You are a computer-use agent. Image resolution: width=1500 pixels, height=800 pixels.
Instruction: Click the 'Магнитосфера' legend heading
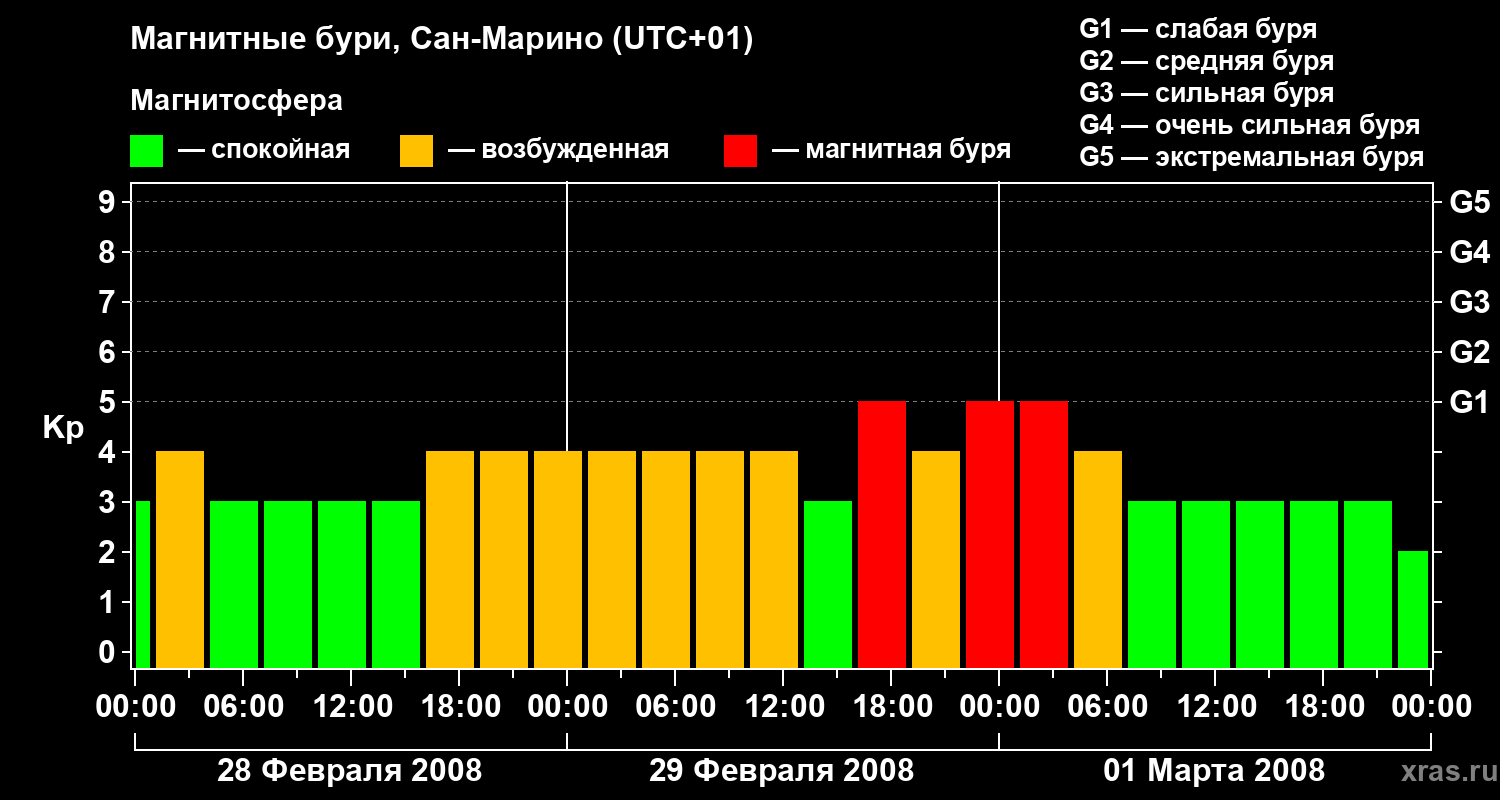[237, 100]
